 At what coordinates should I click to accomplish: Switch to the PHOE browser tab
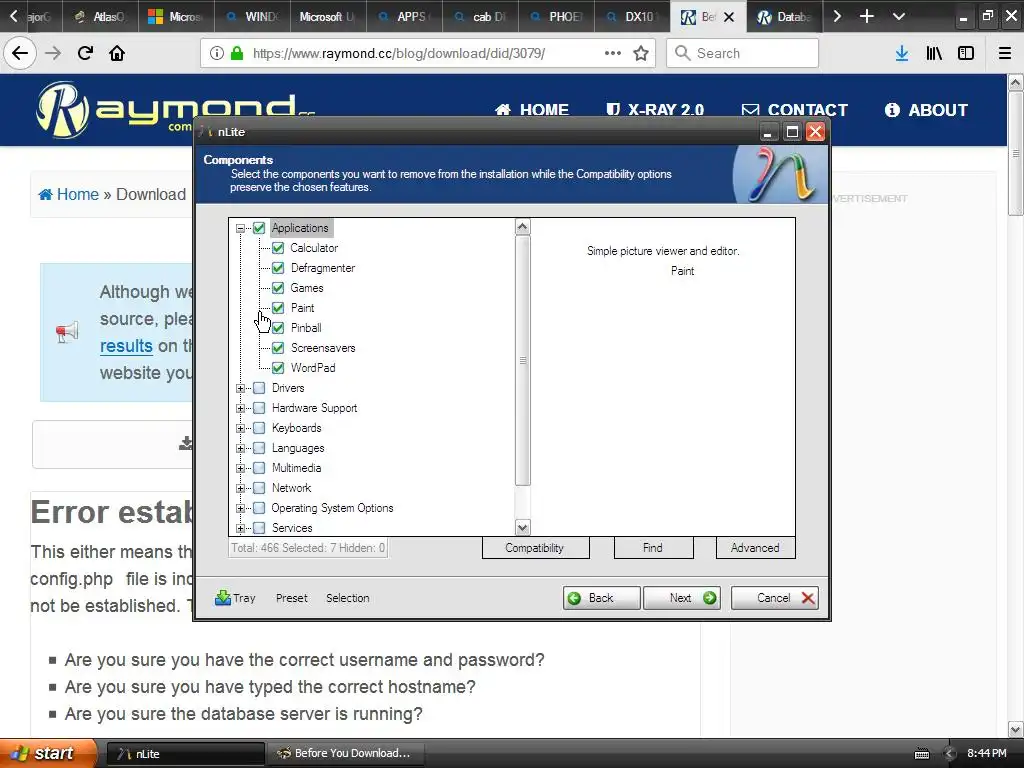556,16
